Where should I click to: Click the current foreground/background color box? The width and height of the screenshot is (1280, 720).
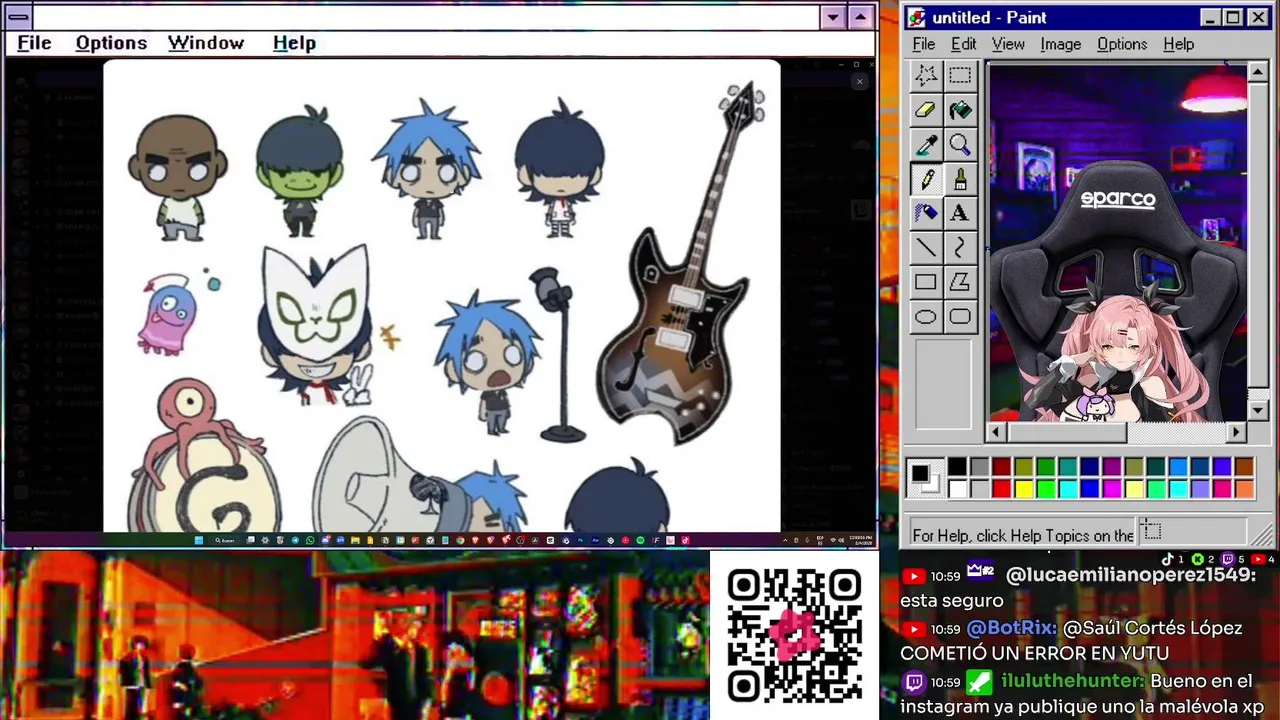925,478
